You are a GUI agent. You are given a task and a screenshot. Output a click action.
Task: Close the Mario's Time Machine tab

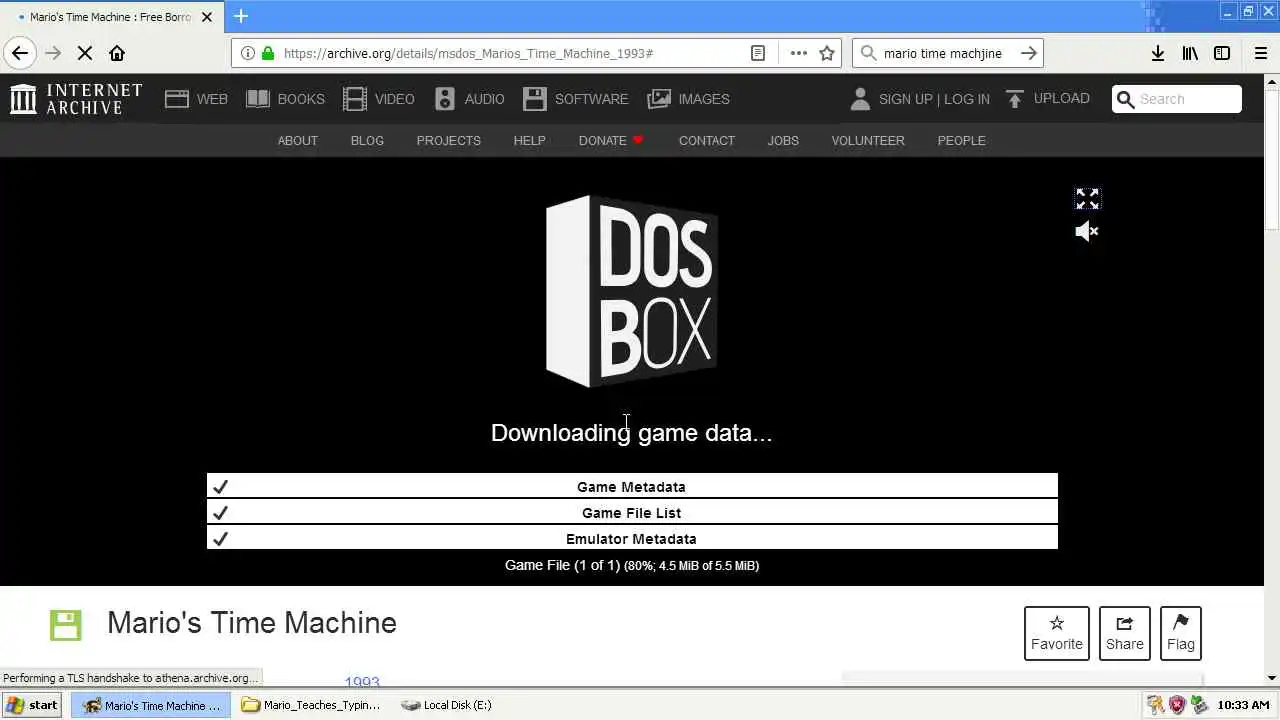pos(207,17)
